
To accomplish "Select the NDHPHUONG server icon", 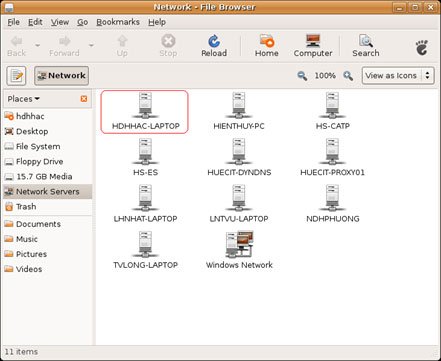I will pyautogui.click(x=332, y=204).
